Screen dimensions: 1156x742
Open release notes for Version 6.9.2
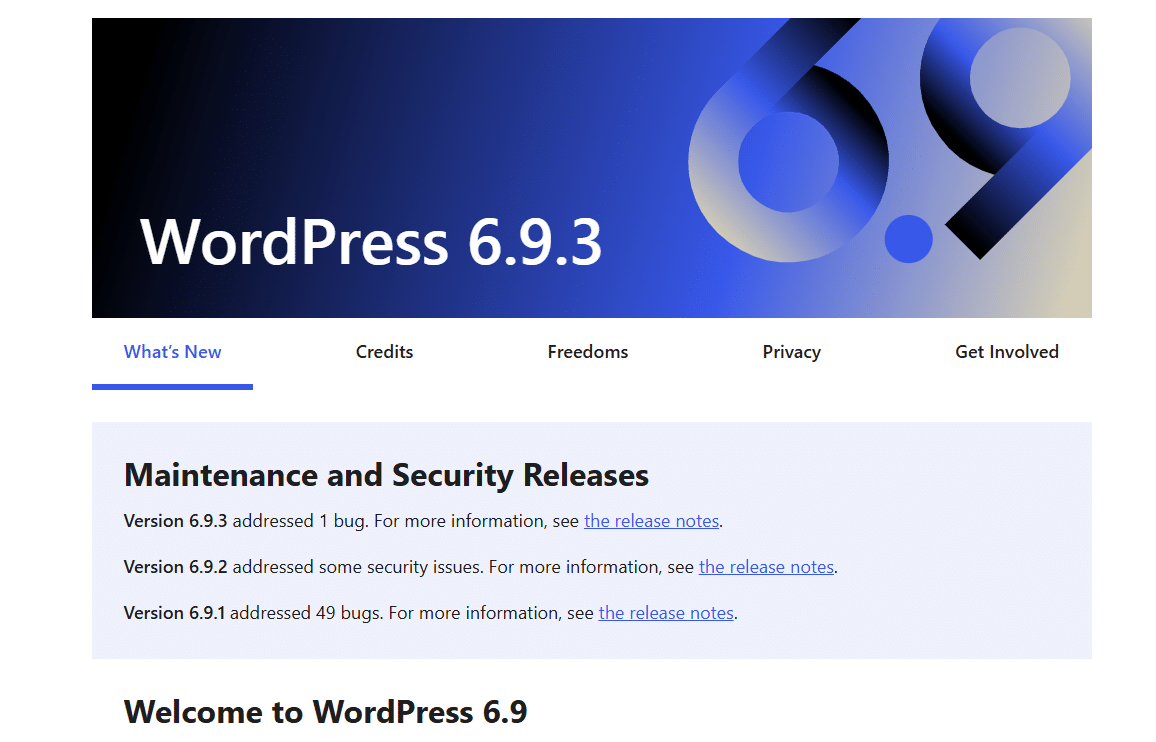click(x=766, y=567)
